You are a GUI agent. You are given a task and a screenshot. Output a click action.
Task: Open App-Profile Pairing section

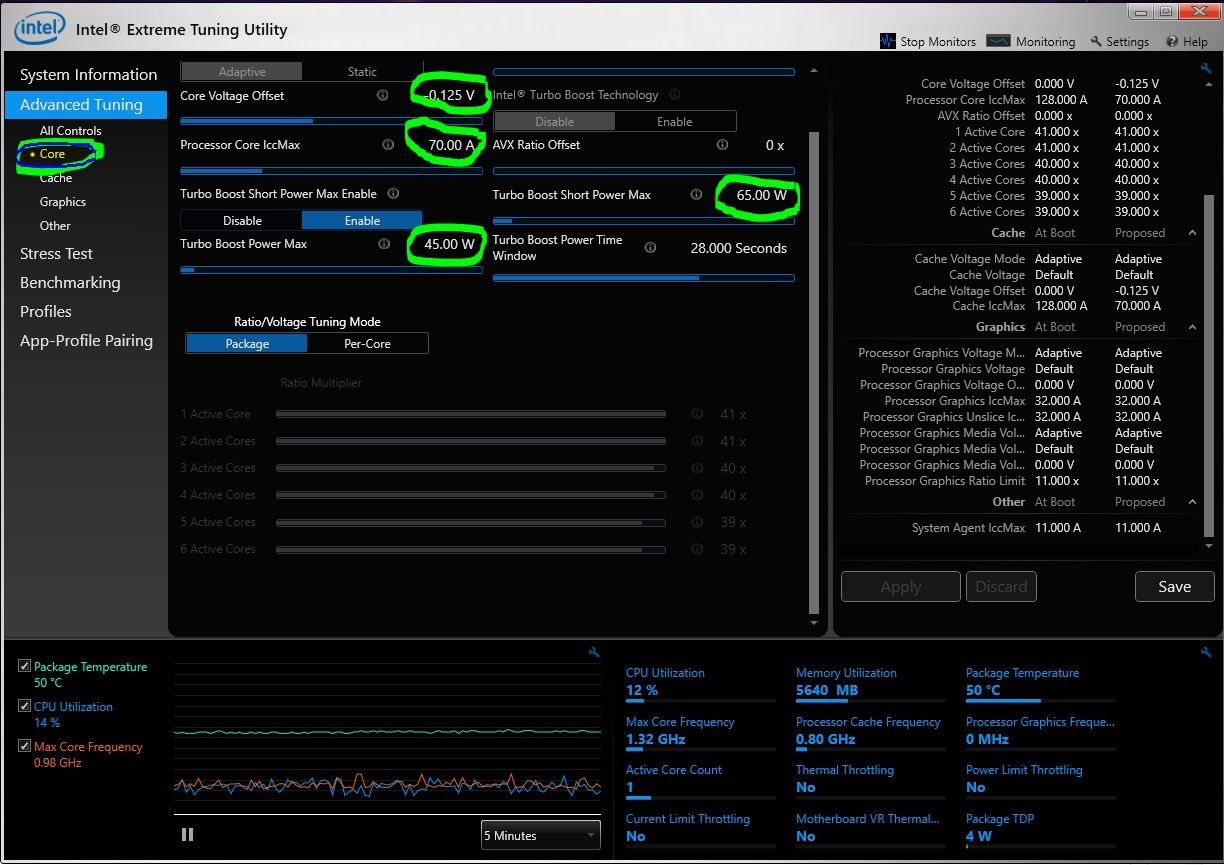pyautogui.click(x=86, y=340)
